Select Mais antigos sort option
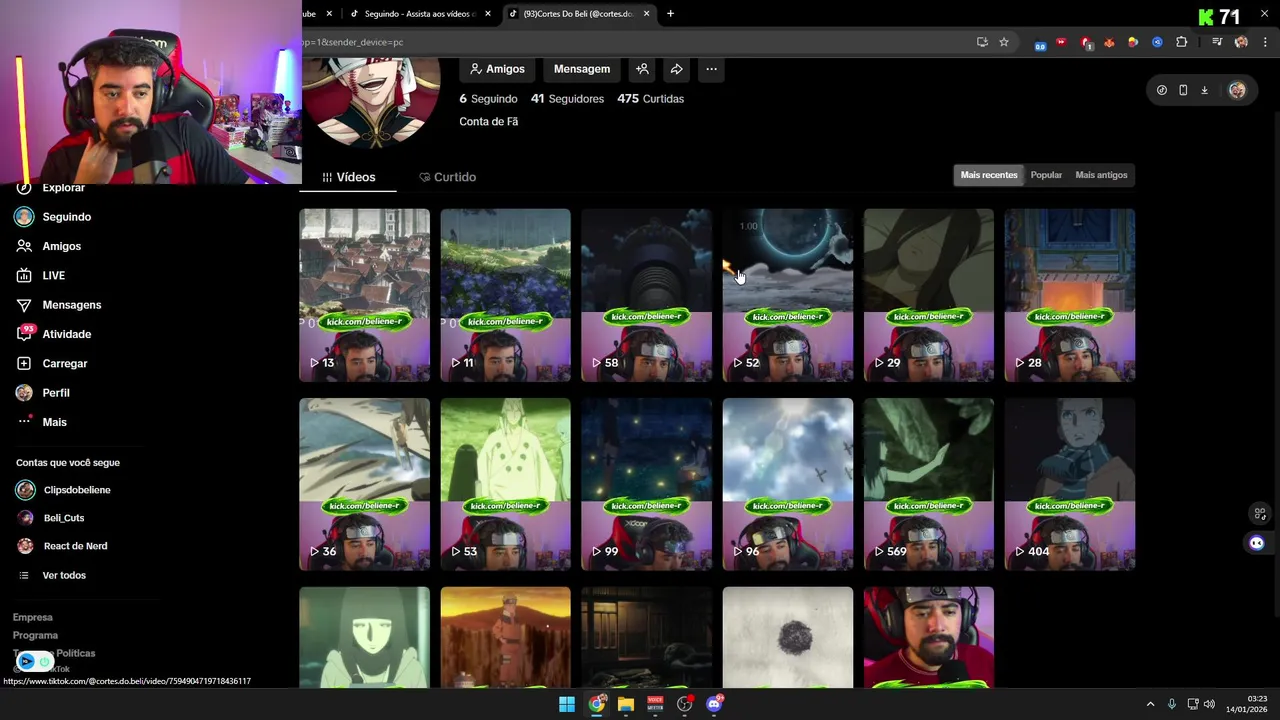The image size is (1280, 720). (1101, 175)
